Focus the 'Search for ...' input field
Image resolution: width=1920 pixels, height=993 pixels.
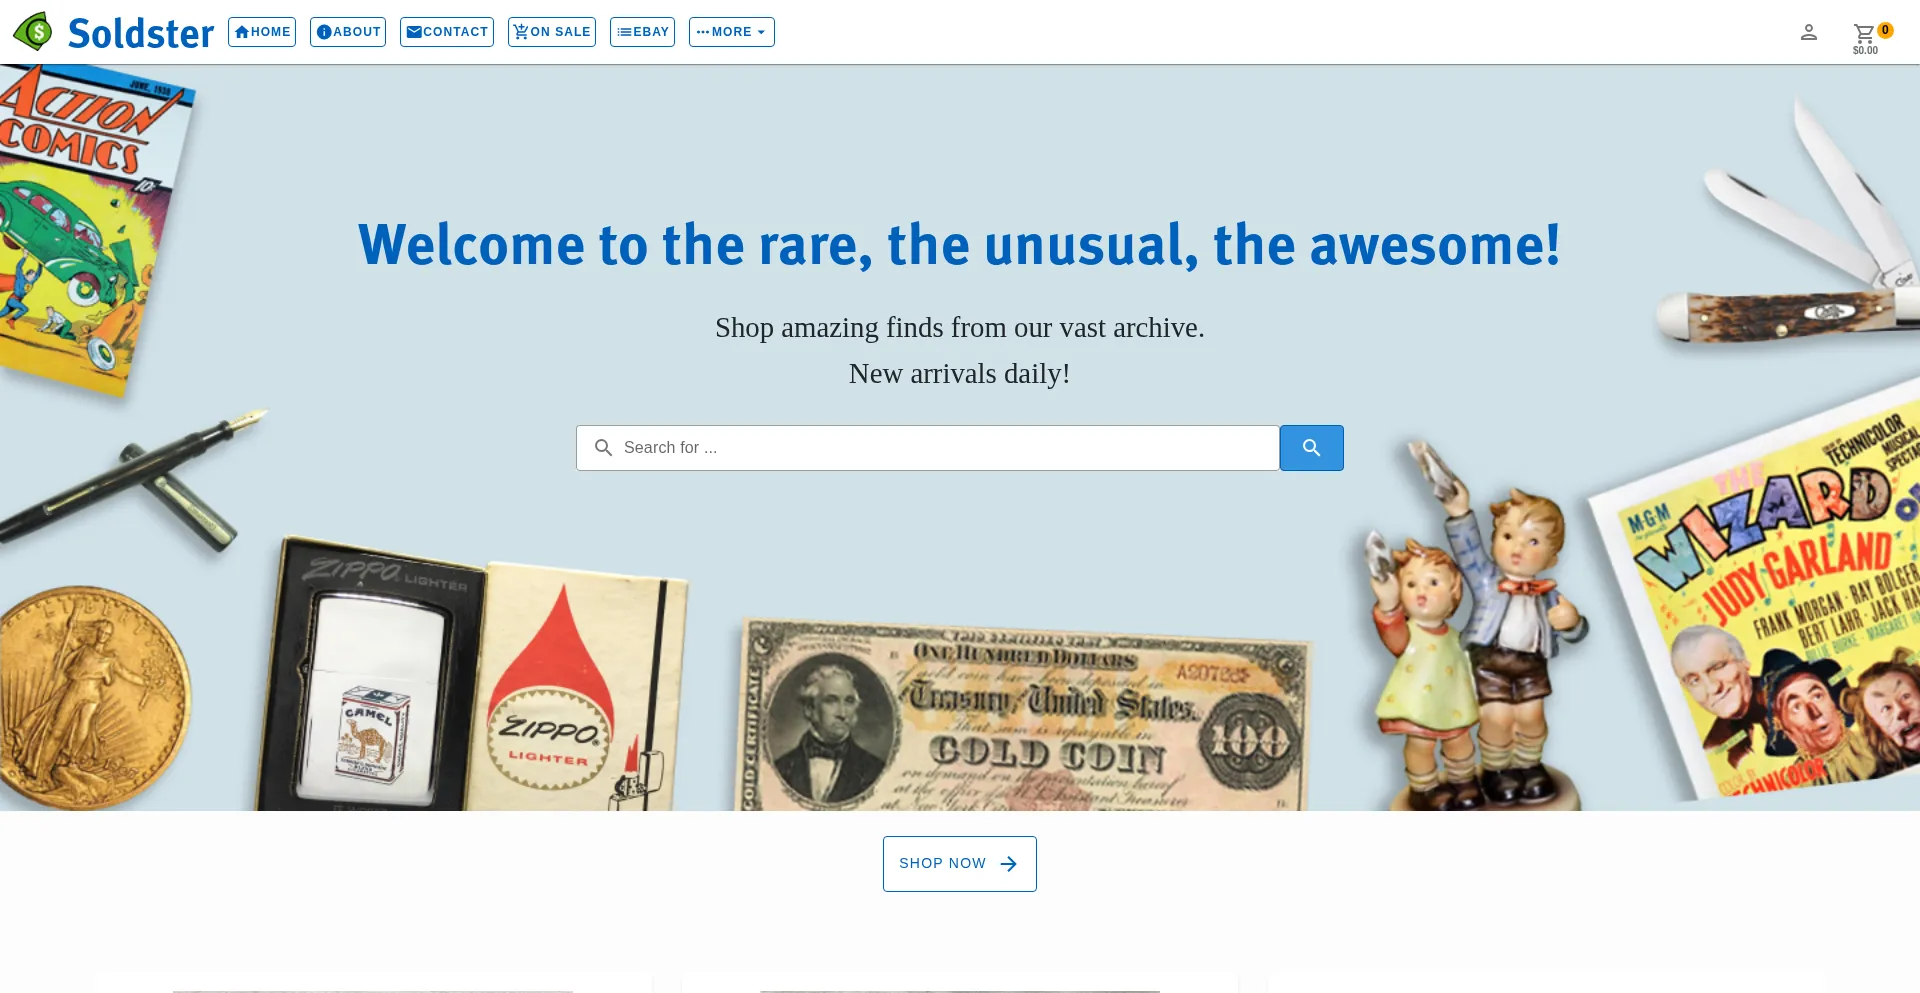928,448
